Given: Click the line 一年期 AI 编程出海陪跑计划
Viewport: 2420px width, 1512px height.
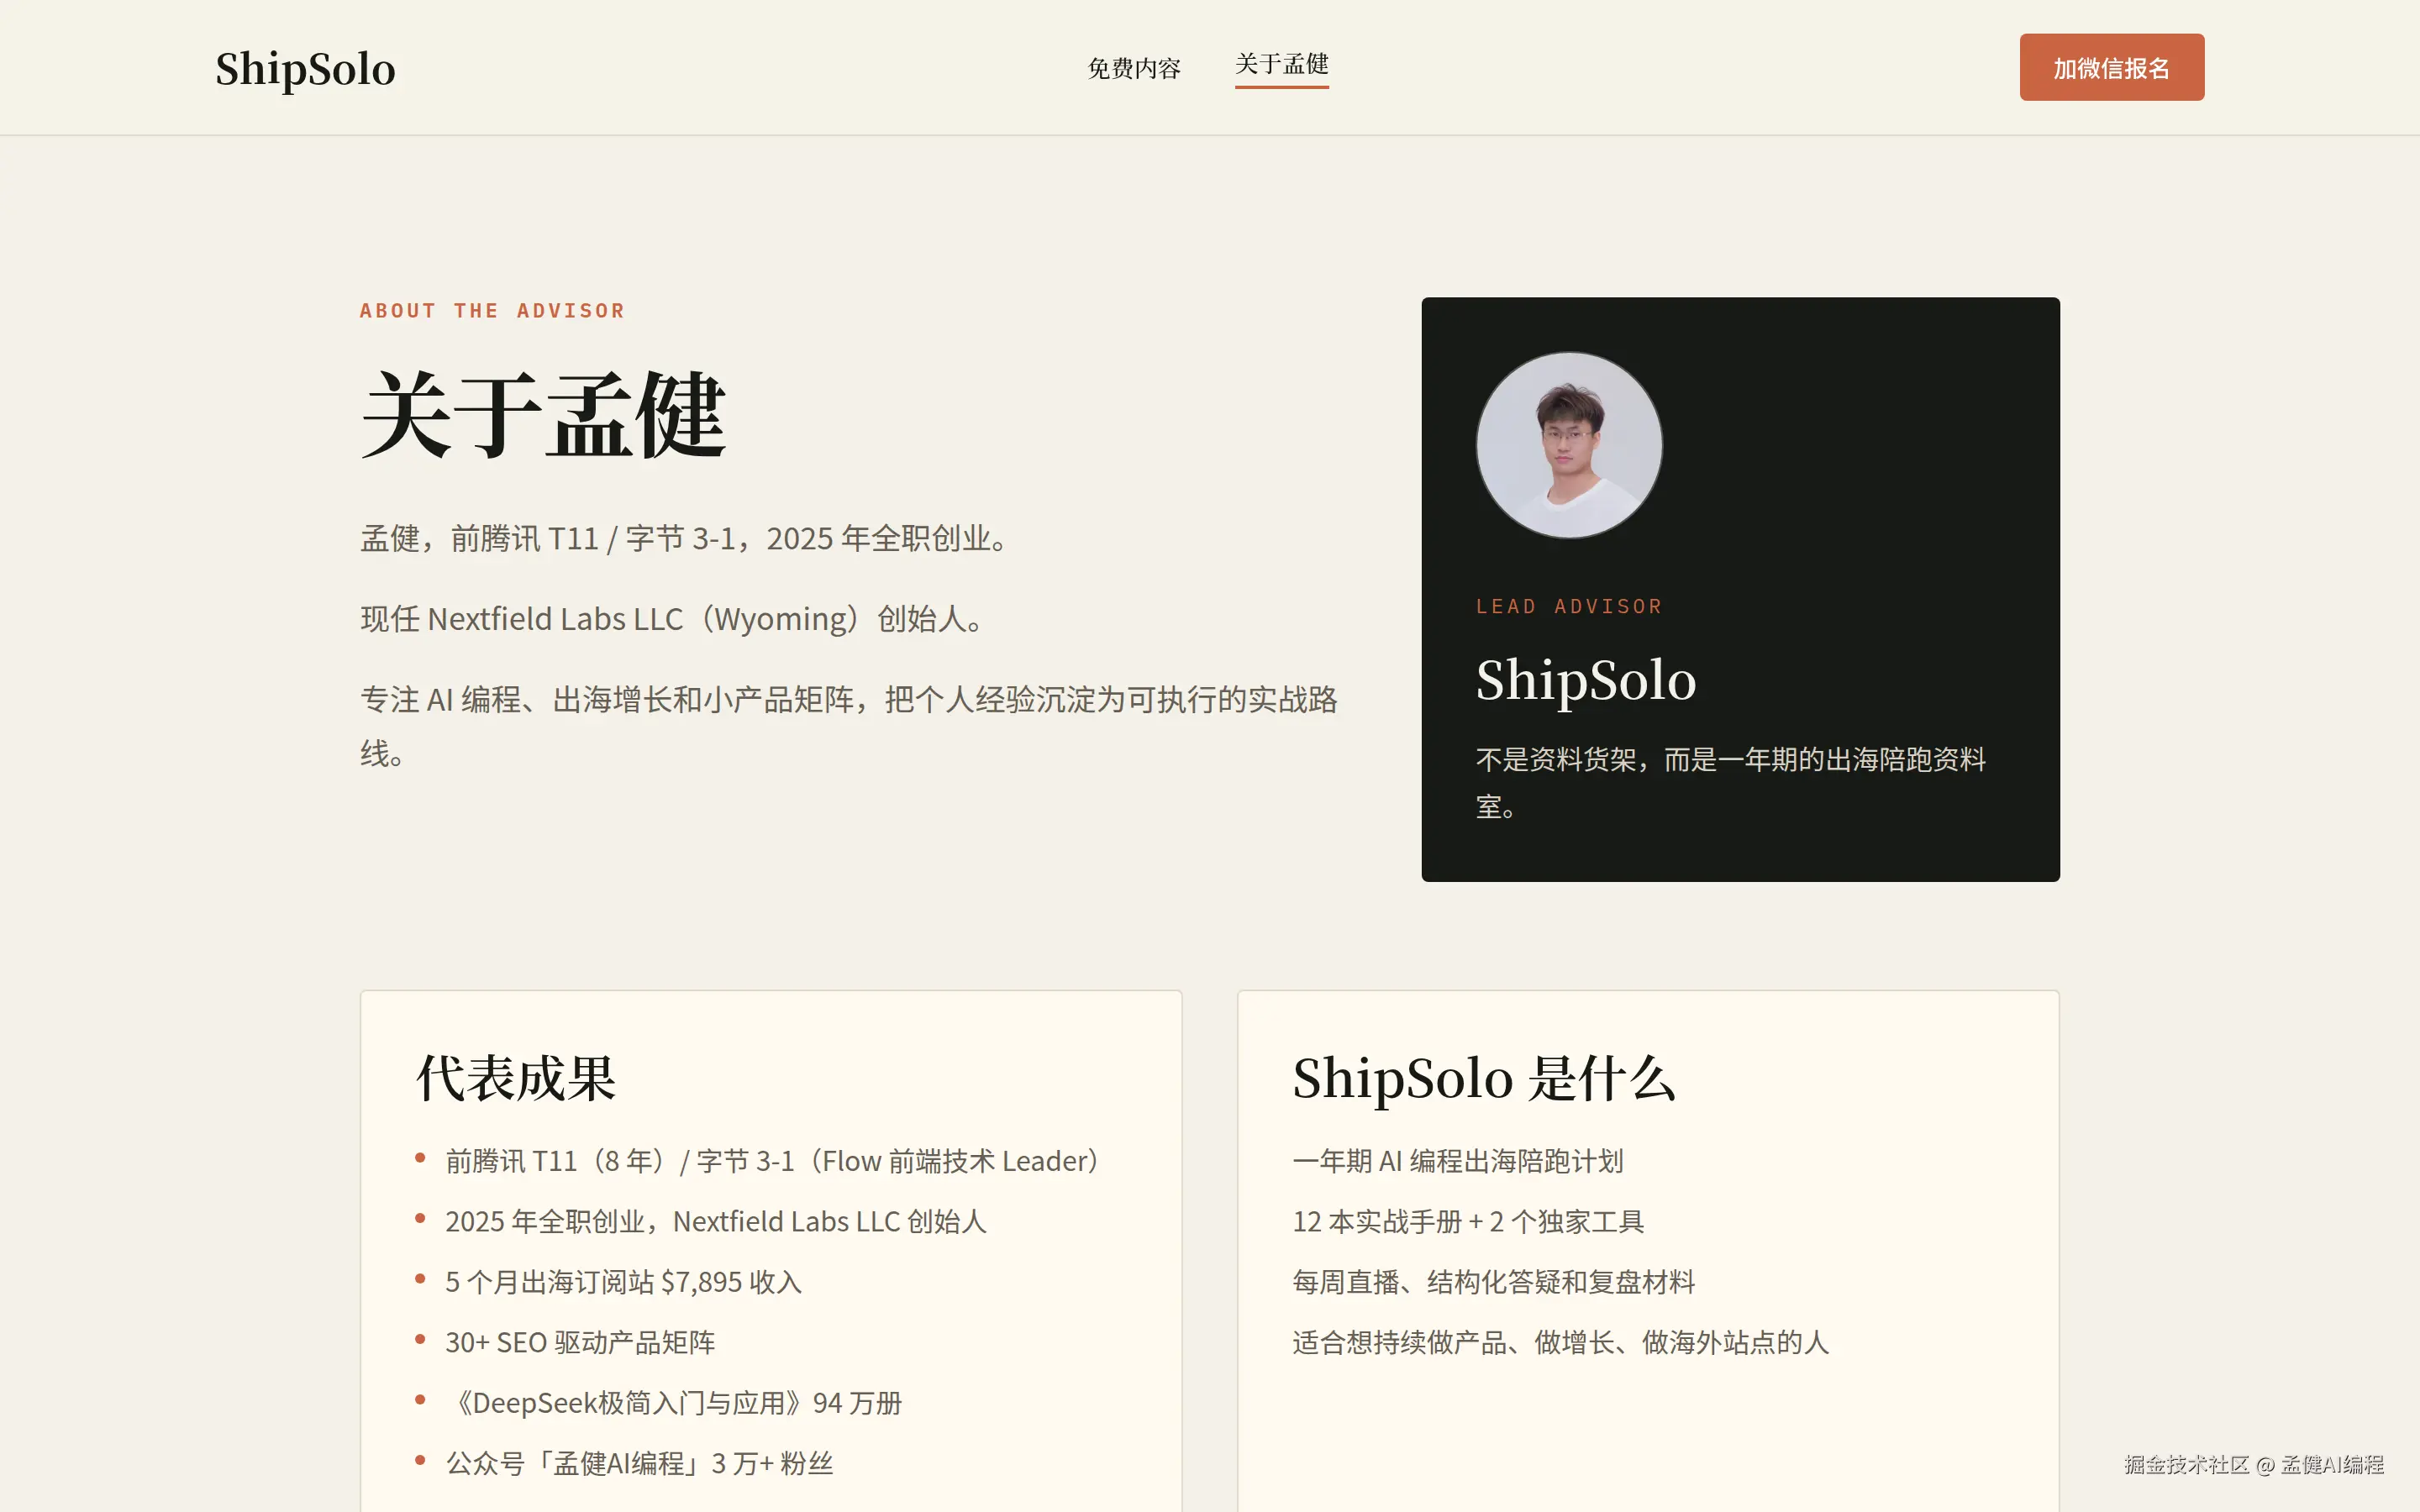Looking at the screenshot, I should click(x=1457, y=1161).
